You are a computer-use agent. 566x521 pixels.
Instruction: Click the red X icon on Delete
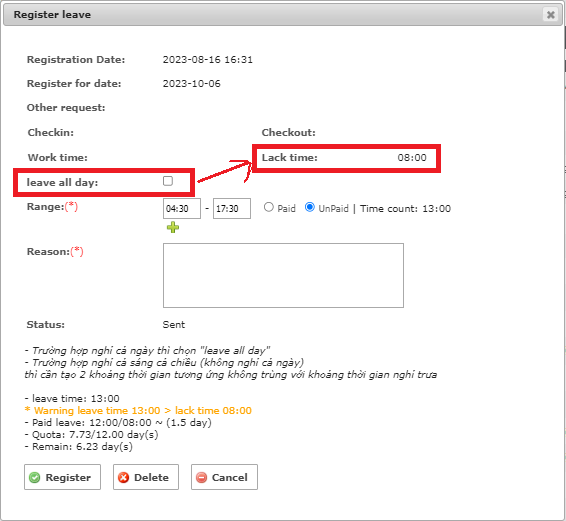(x=123, y=477)
